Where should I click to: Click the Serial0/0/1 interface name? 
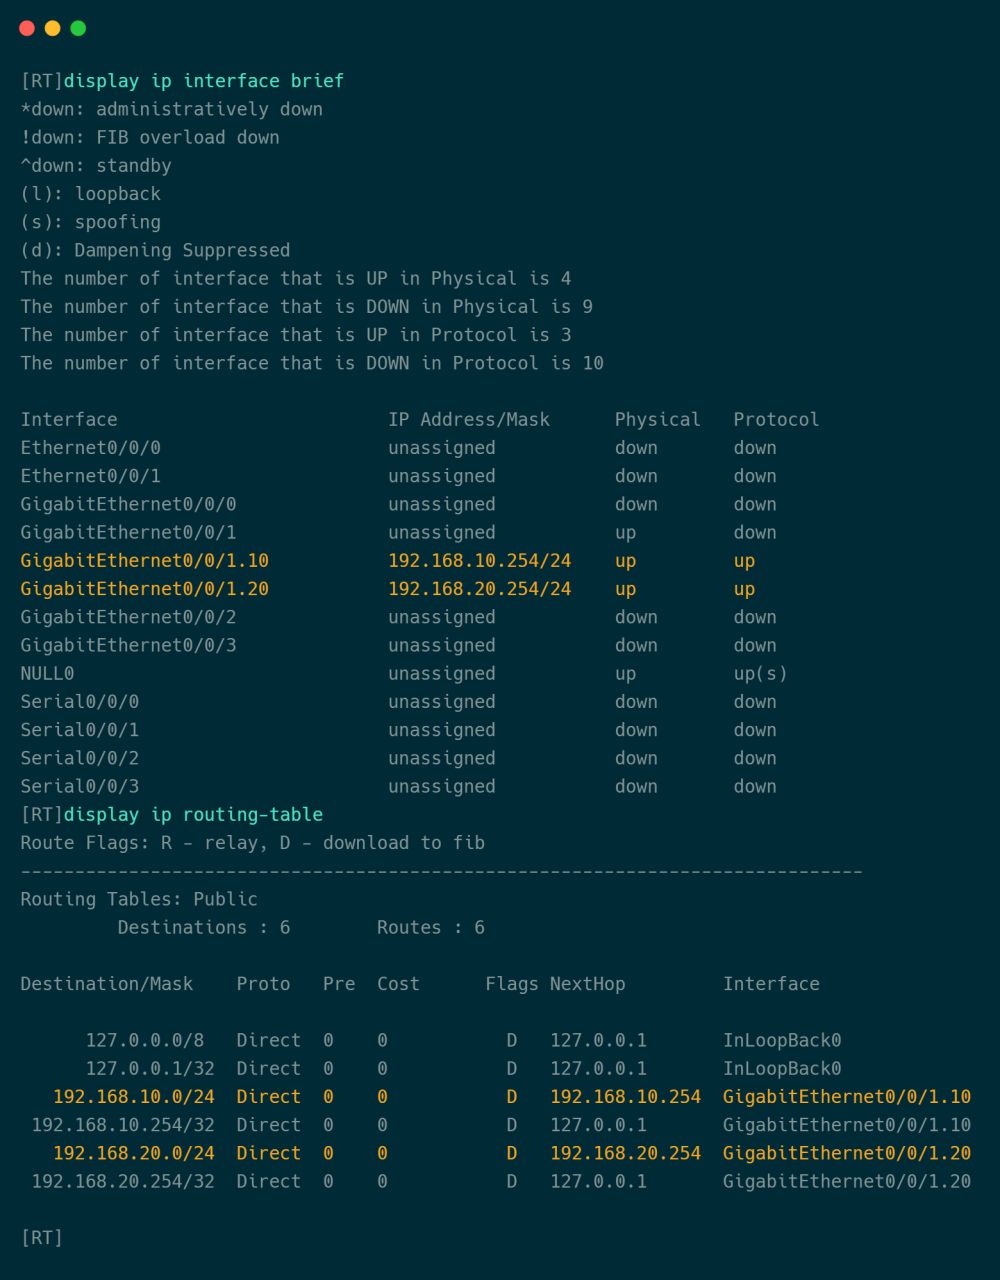tap(80, 730)
